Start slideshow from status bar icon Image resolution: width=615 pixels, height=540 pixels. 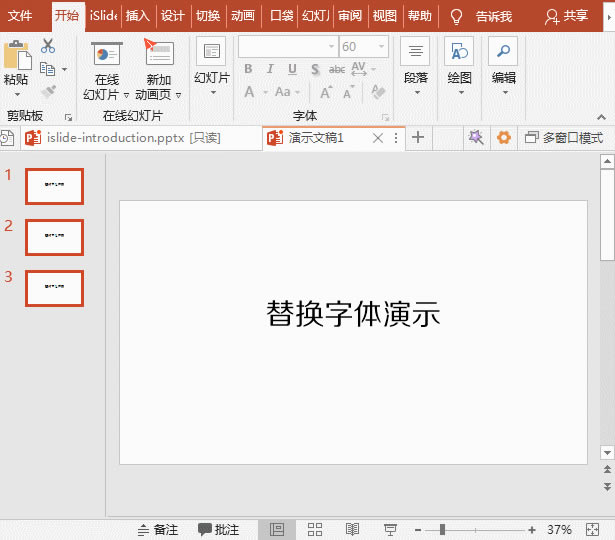[x=390, y=529]
